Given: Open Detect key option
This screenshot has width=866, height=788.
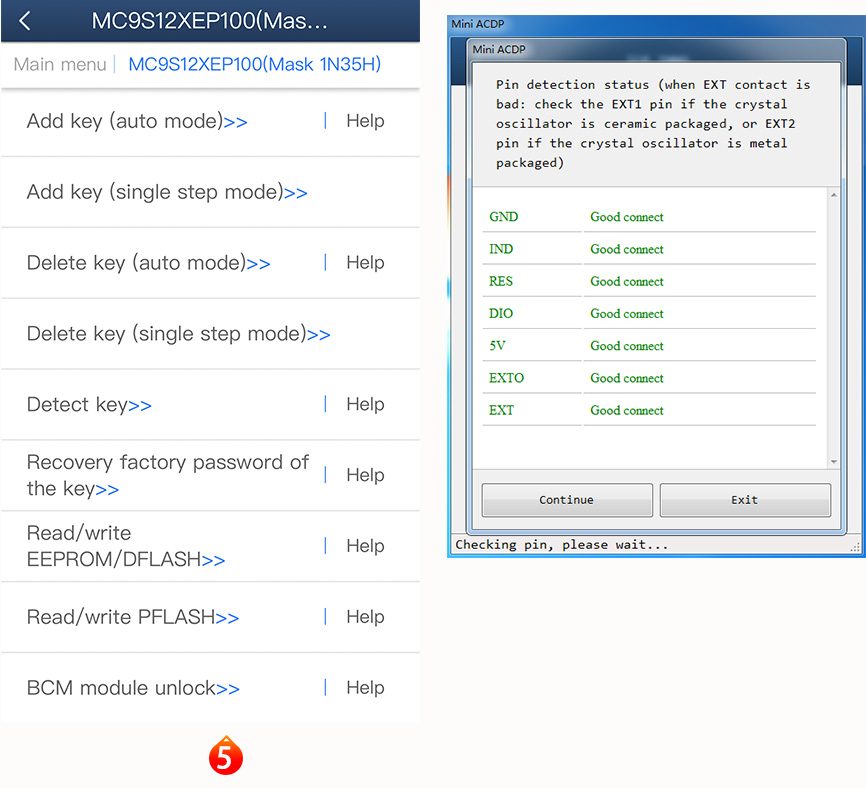Looking at the screenshot, I should click(x=89, y=405).
